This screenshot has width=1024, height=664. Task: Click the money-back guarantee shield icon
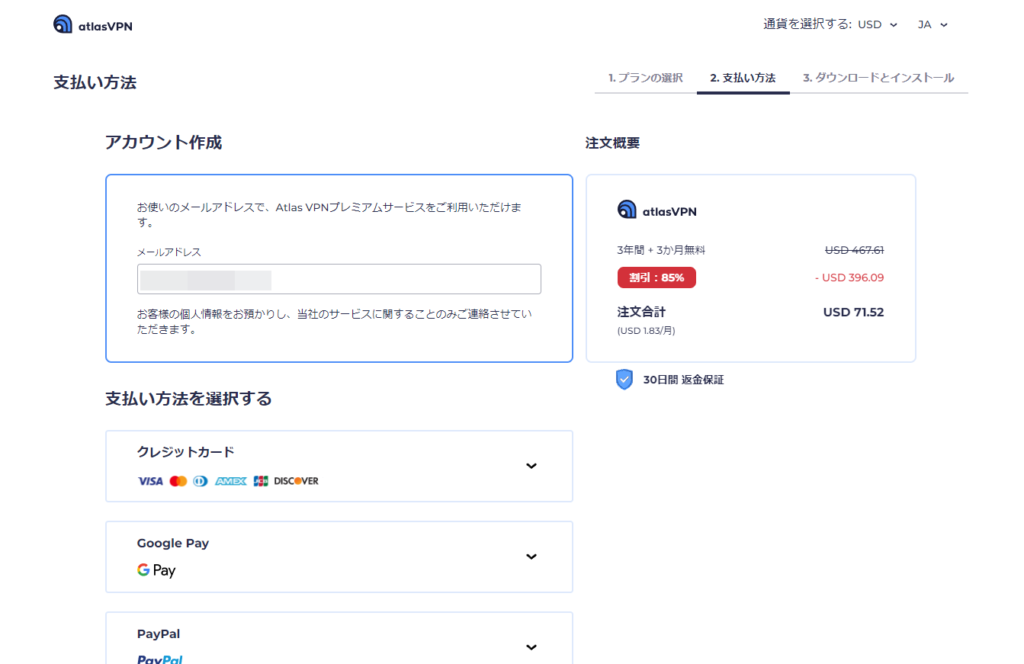(x=624, y=379)
